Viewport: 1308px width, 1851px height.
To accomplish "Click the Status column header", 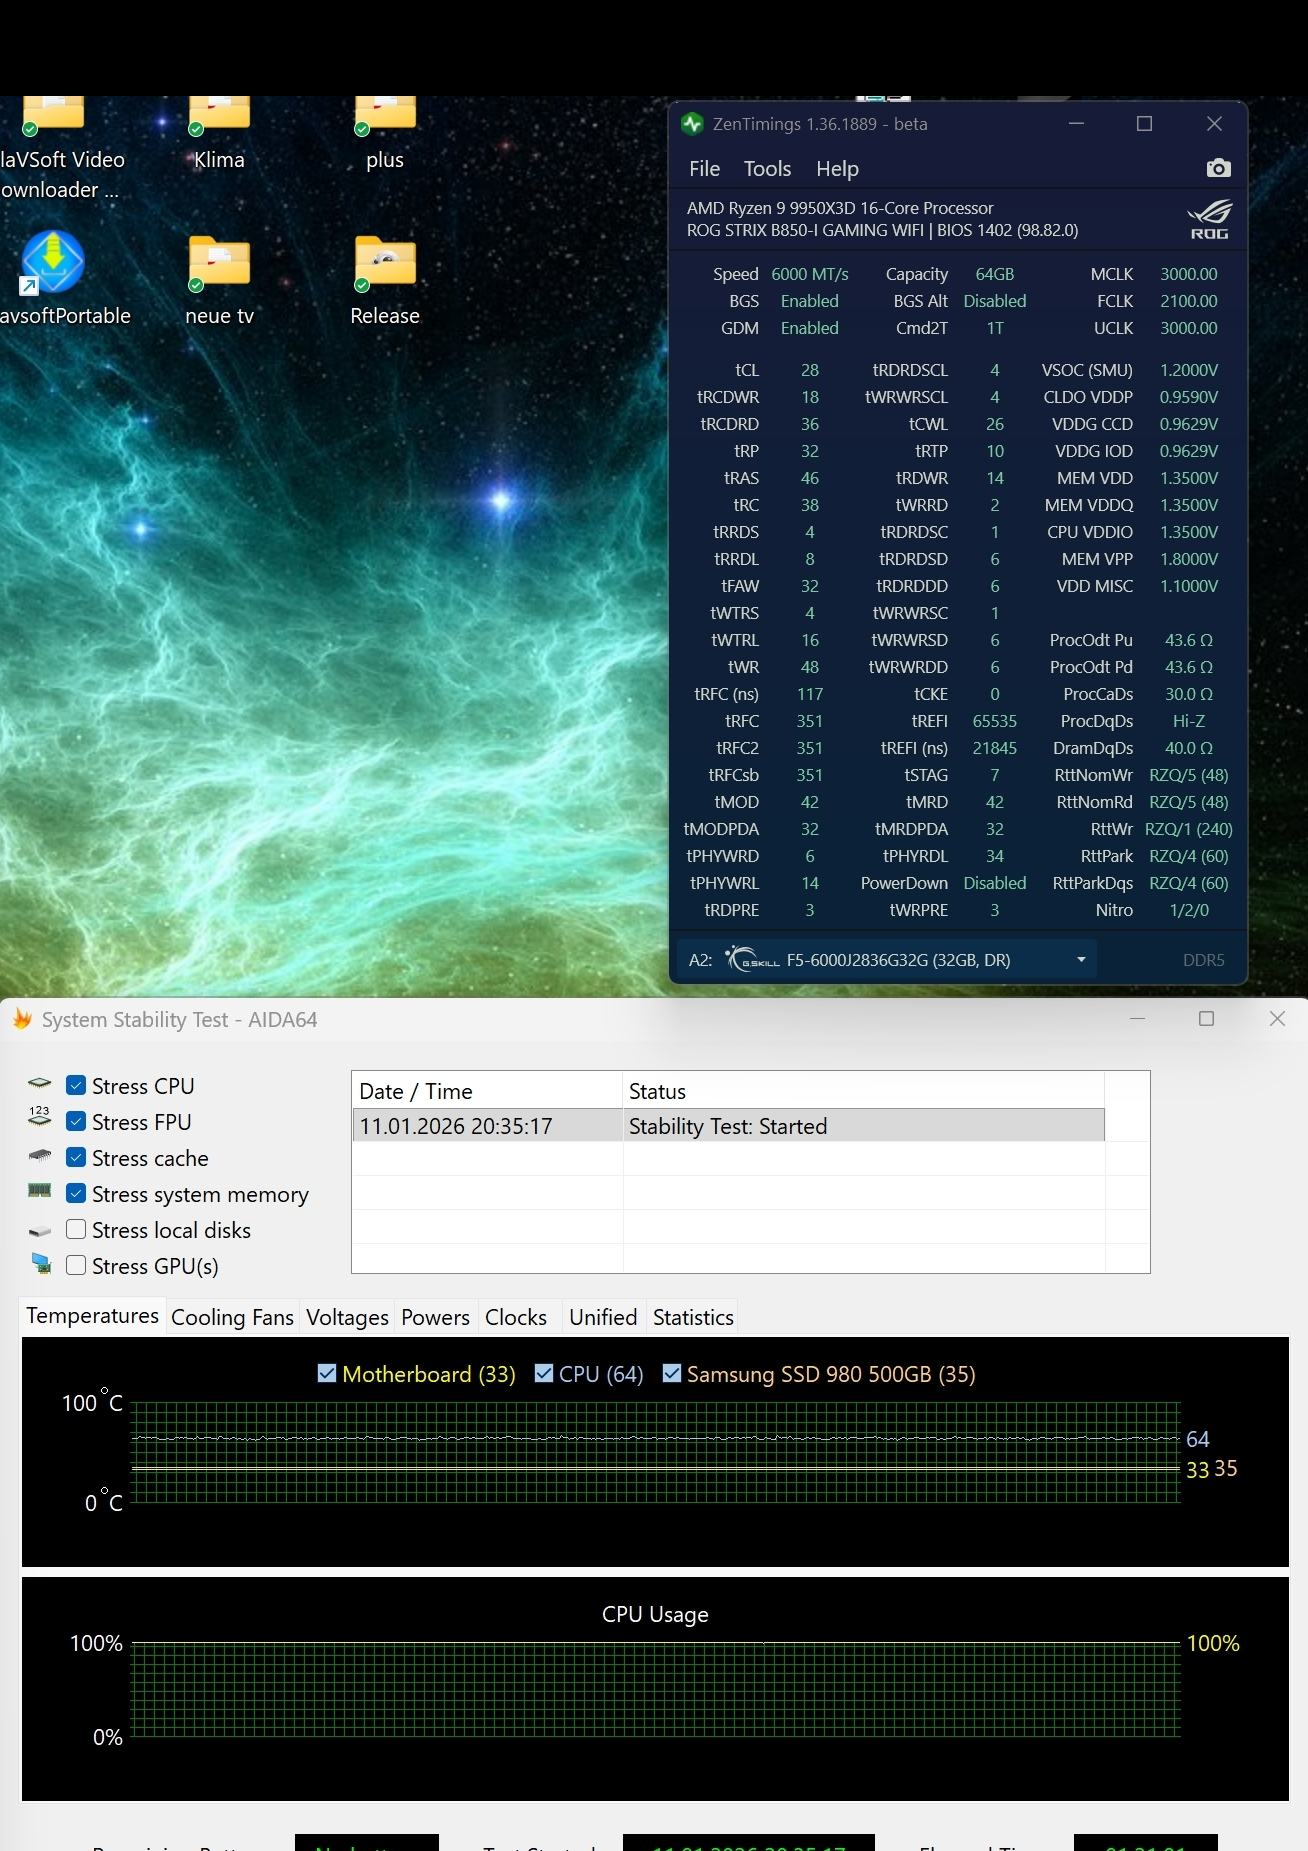I will (x=864, y=1090).
